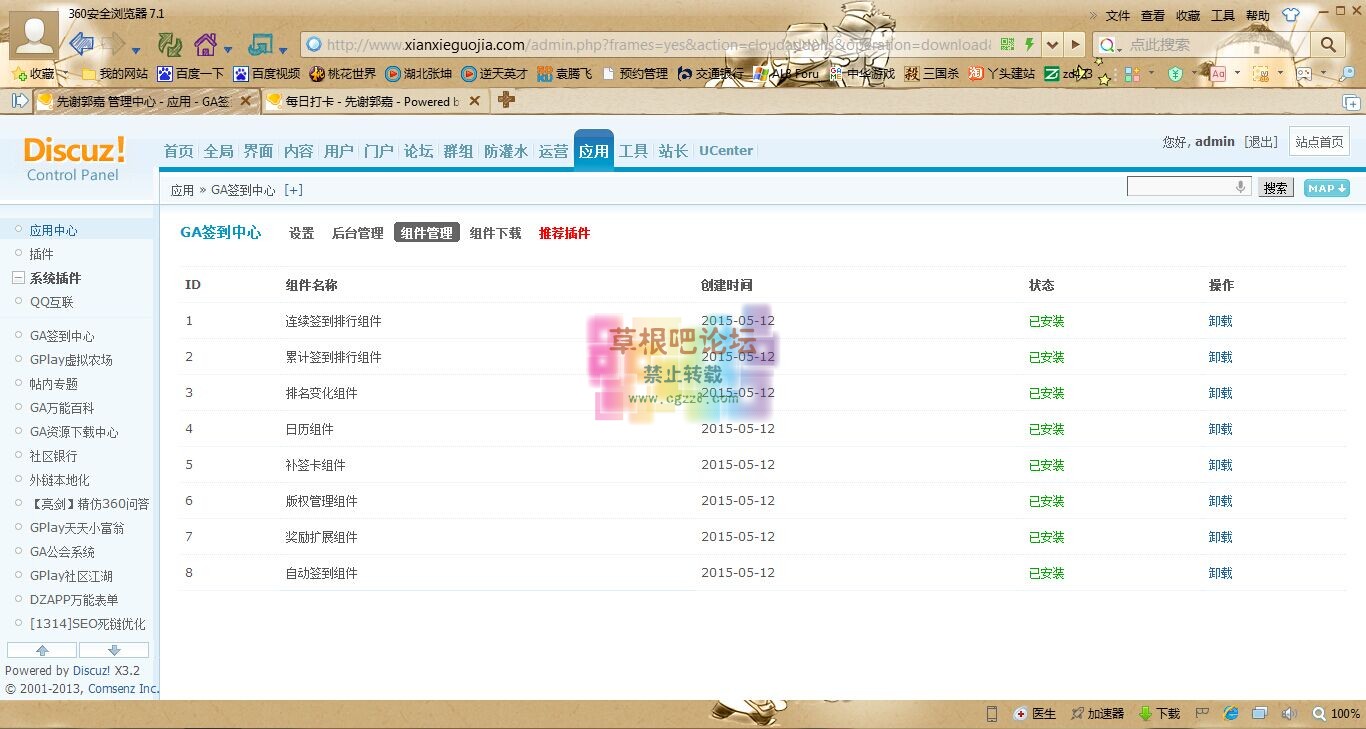This screenshot has width=1366, height=729.
Task: Click the skin shirt icon in title bar
Action: tap(1291, 15)
